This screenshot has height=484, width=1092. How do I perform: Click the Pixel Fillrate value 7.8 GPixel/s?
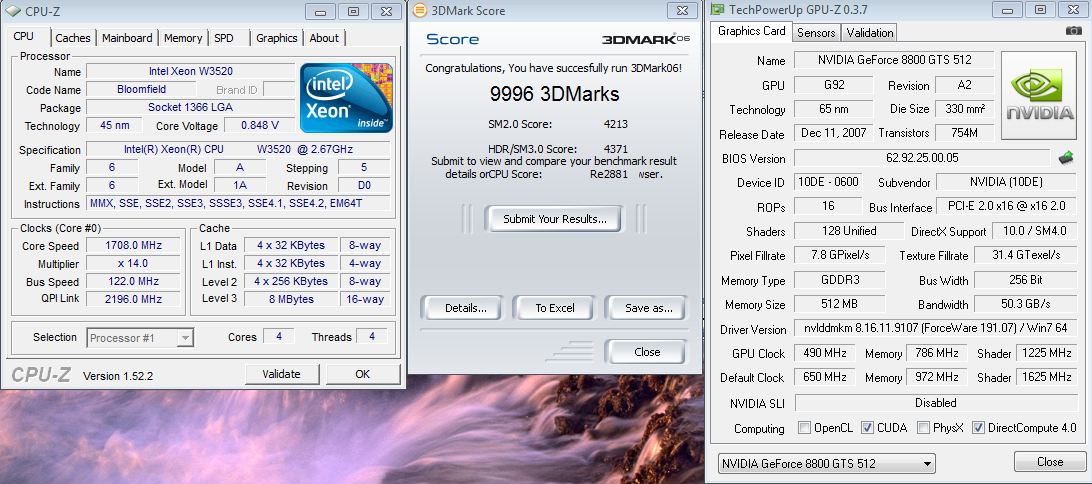[x=840, y=256]
